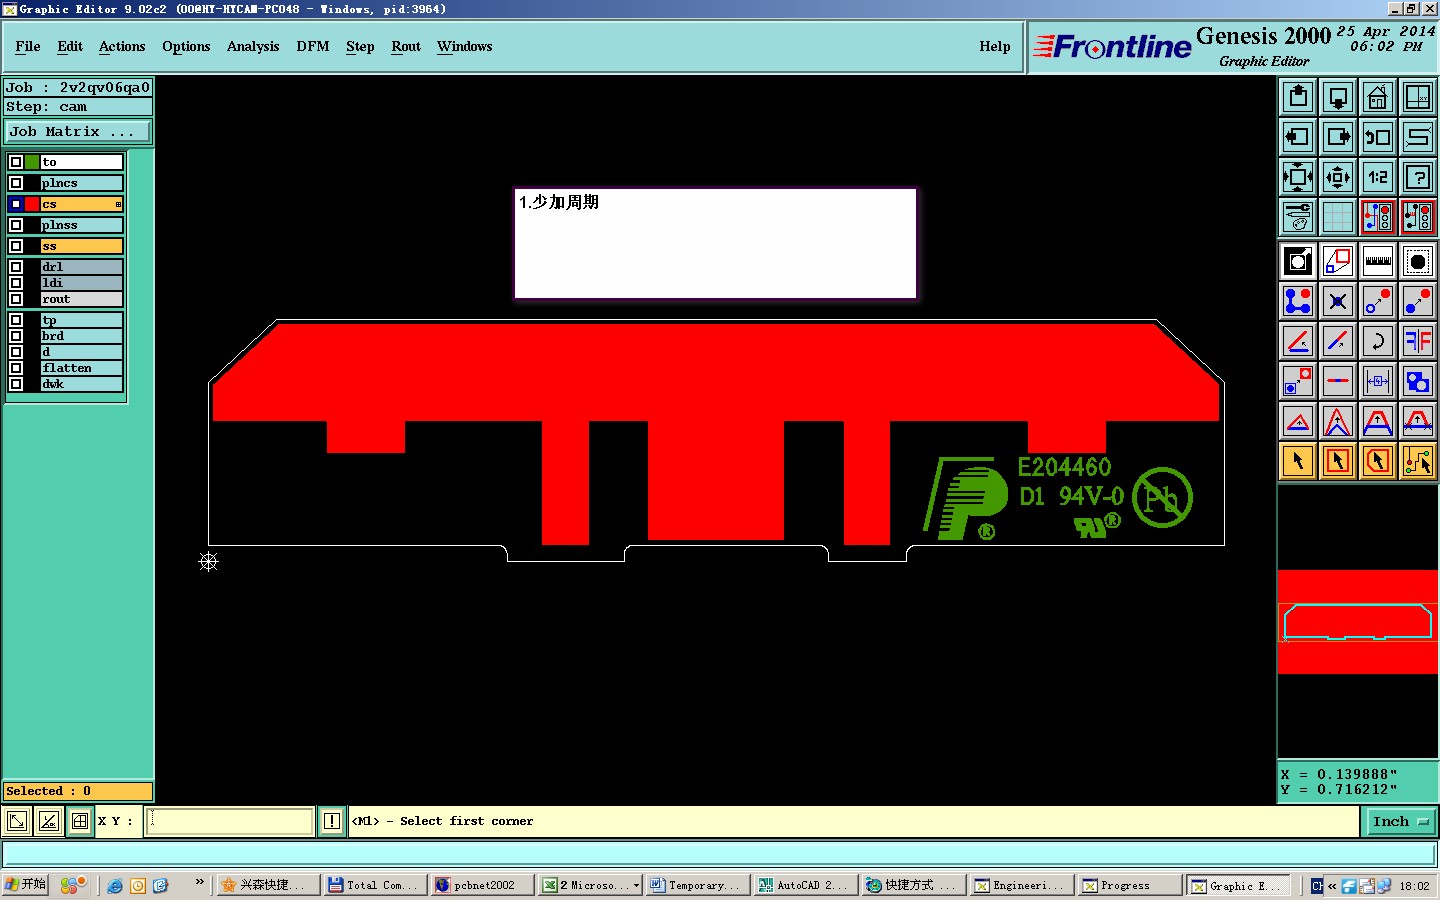Image resolution: width=1440 pixels, height=900 pixels.
Task: Toggle the 'drl' layer display checkbox
Action: (x=16, y=267)
